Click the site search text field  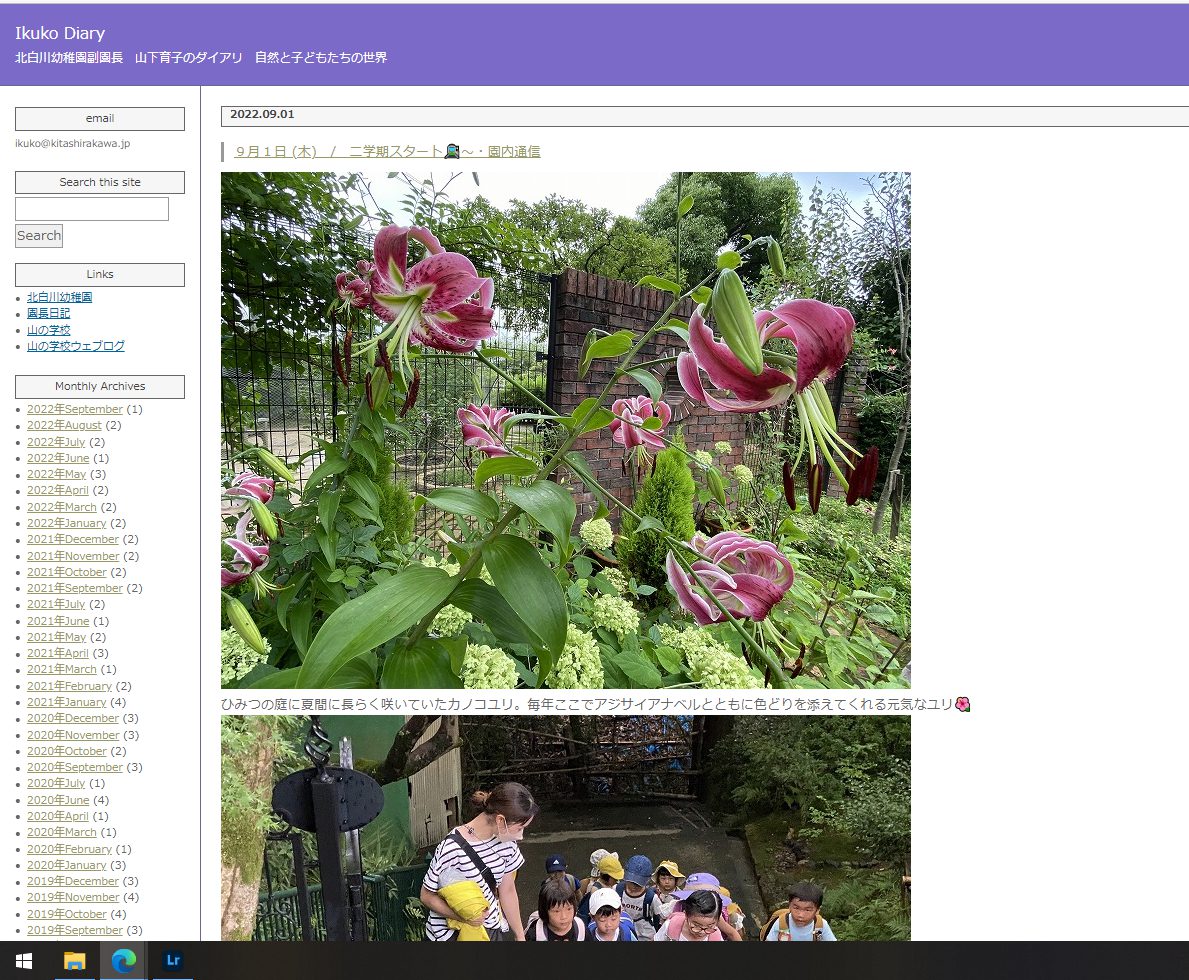92,209
